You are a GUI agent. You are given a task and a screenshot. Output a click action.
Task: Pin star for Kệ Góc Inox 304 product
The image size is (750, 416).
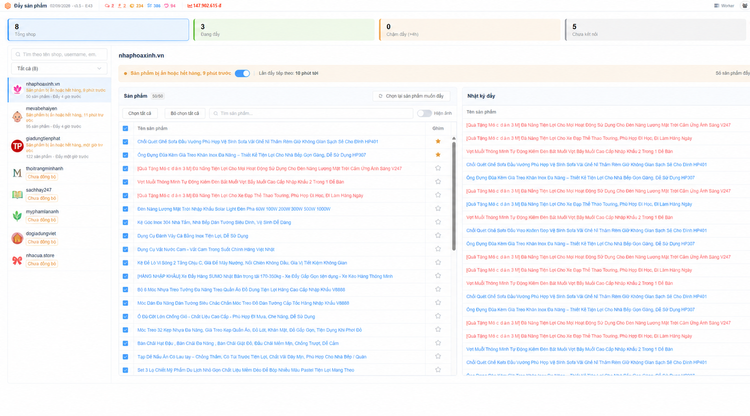pyautogui.click(x=438, y=221)
